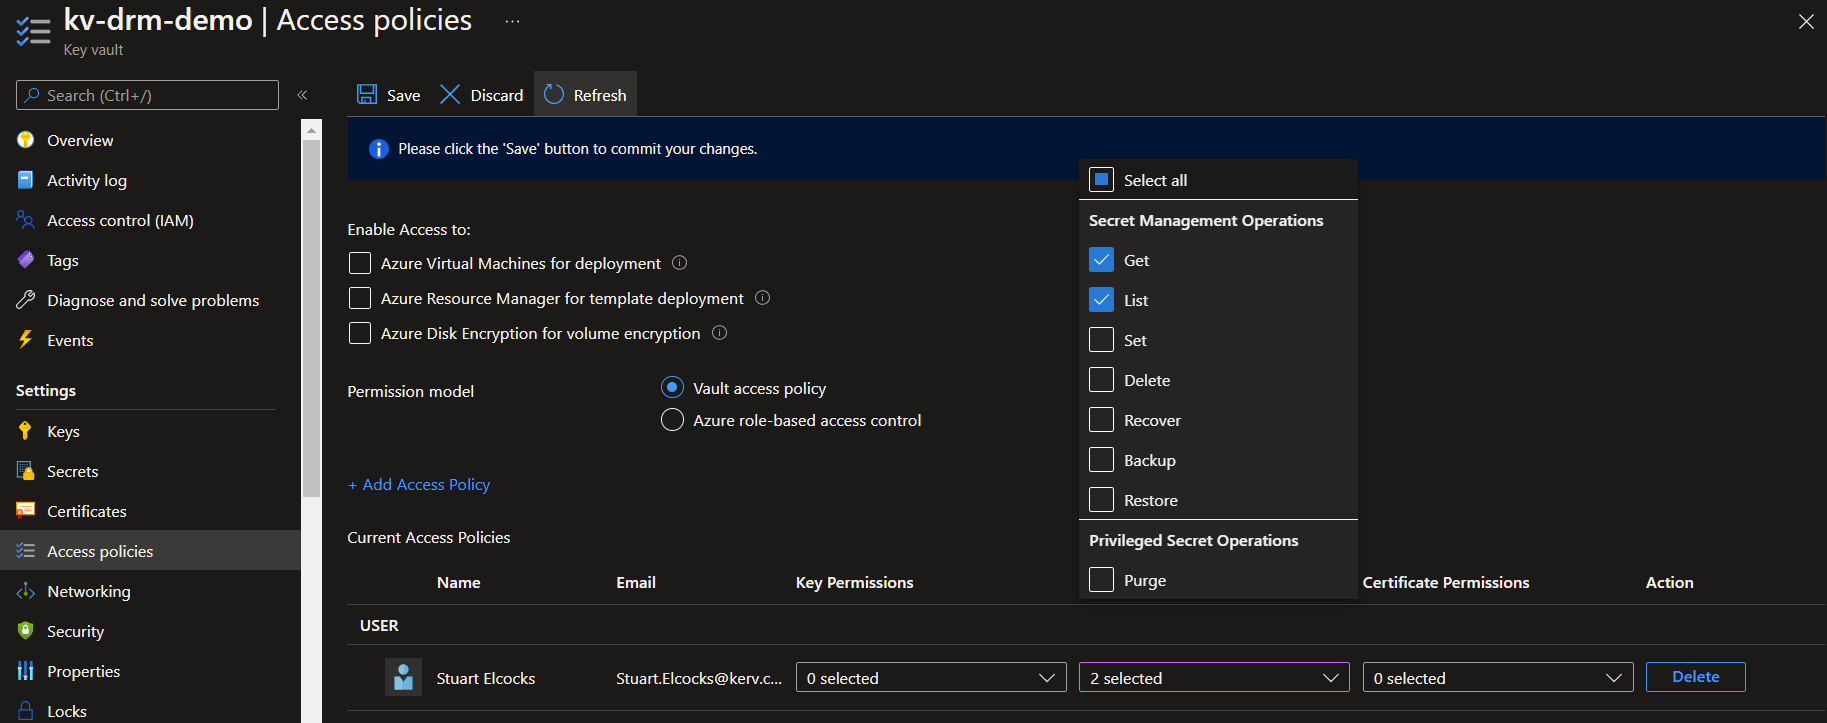Click the Refresh button label

coord(600,95)
